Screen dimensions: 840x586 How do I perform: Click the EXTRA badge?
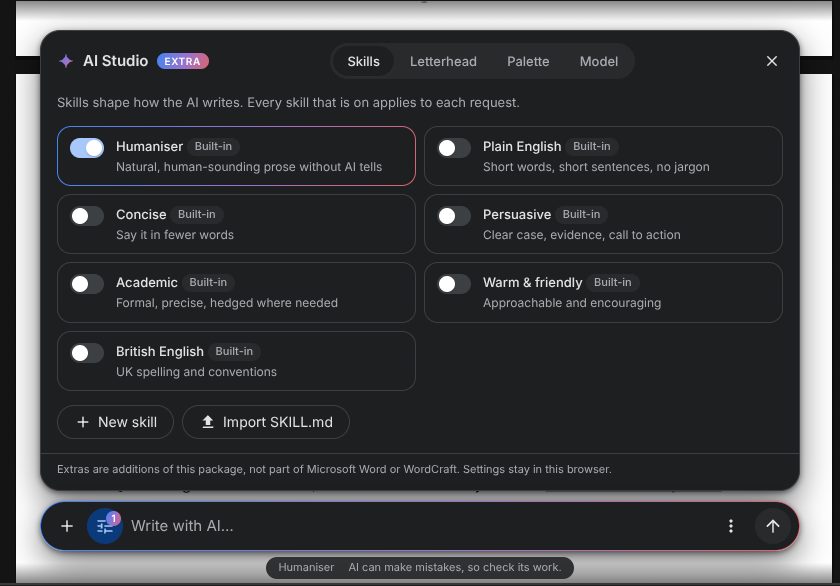182,61
